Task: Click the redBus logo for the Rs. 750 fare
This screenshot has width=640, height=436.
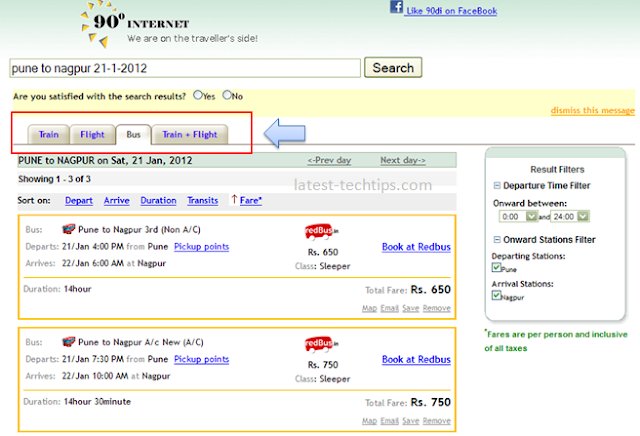Action: tap(322, 344)
